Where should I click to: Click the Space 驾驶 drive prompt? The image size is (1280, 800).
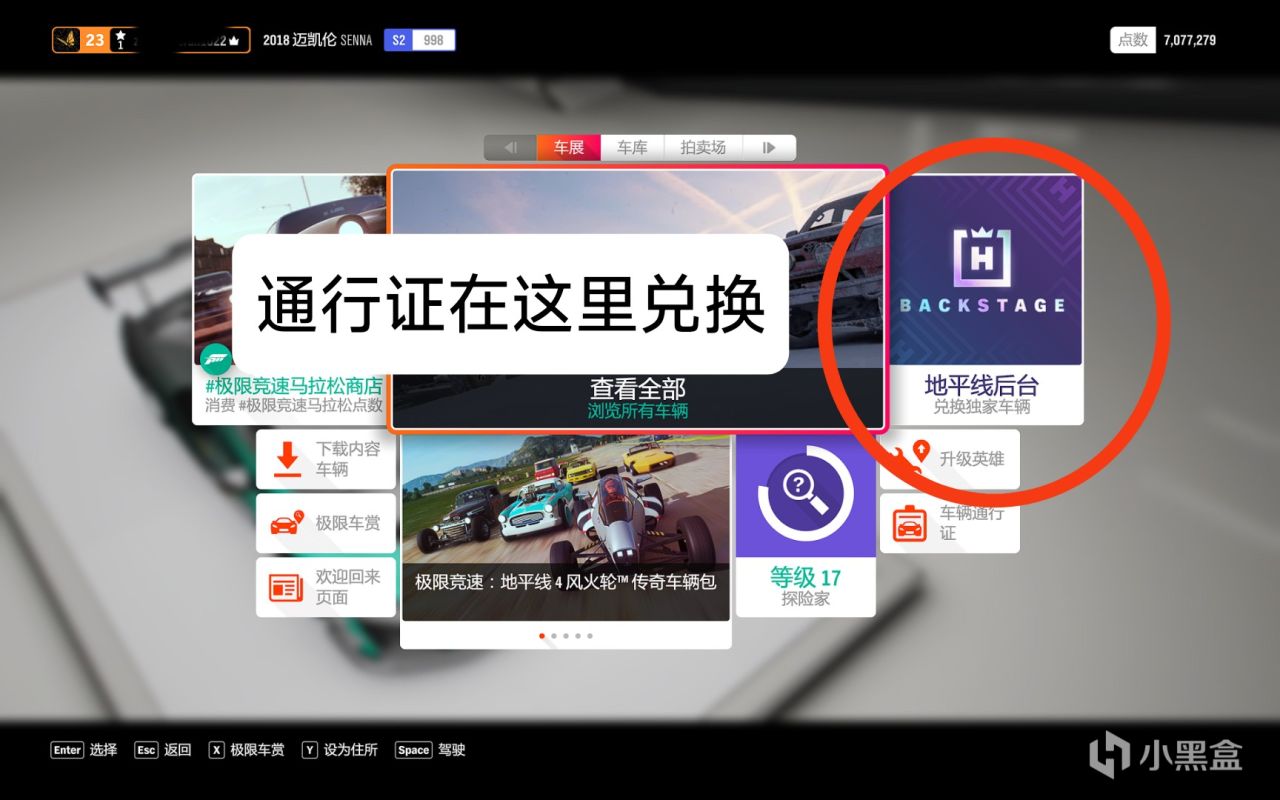click(x=430, y=750)
